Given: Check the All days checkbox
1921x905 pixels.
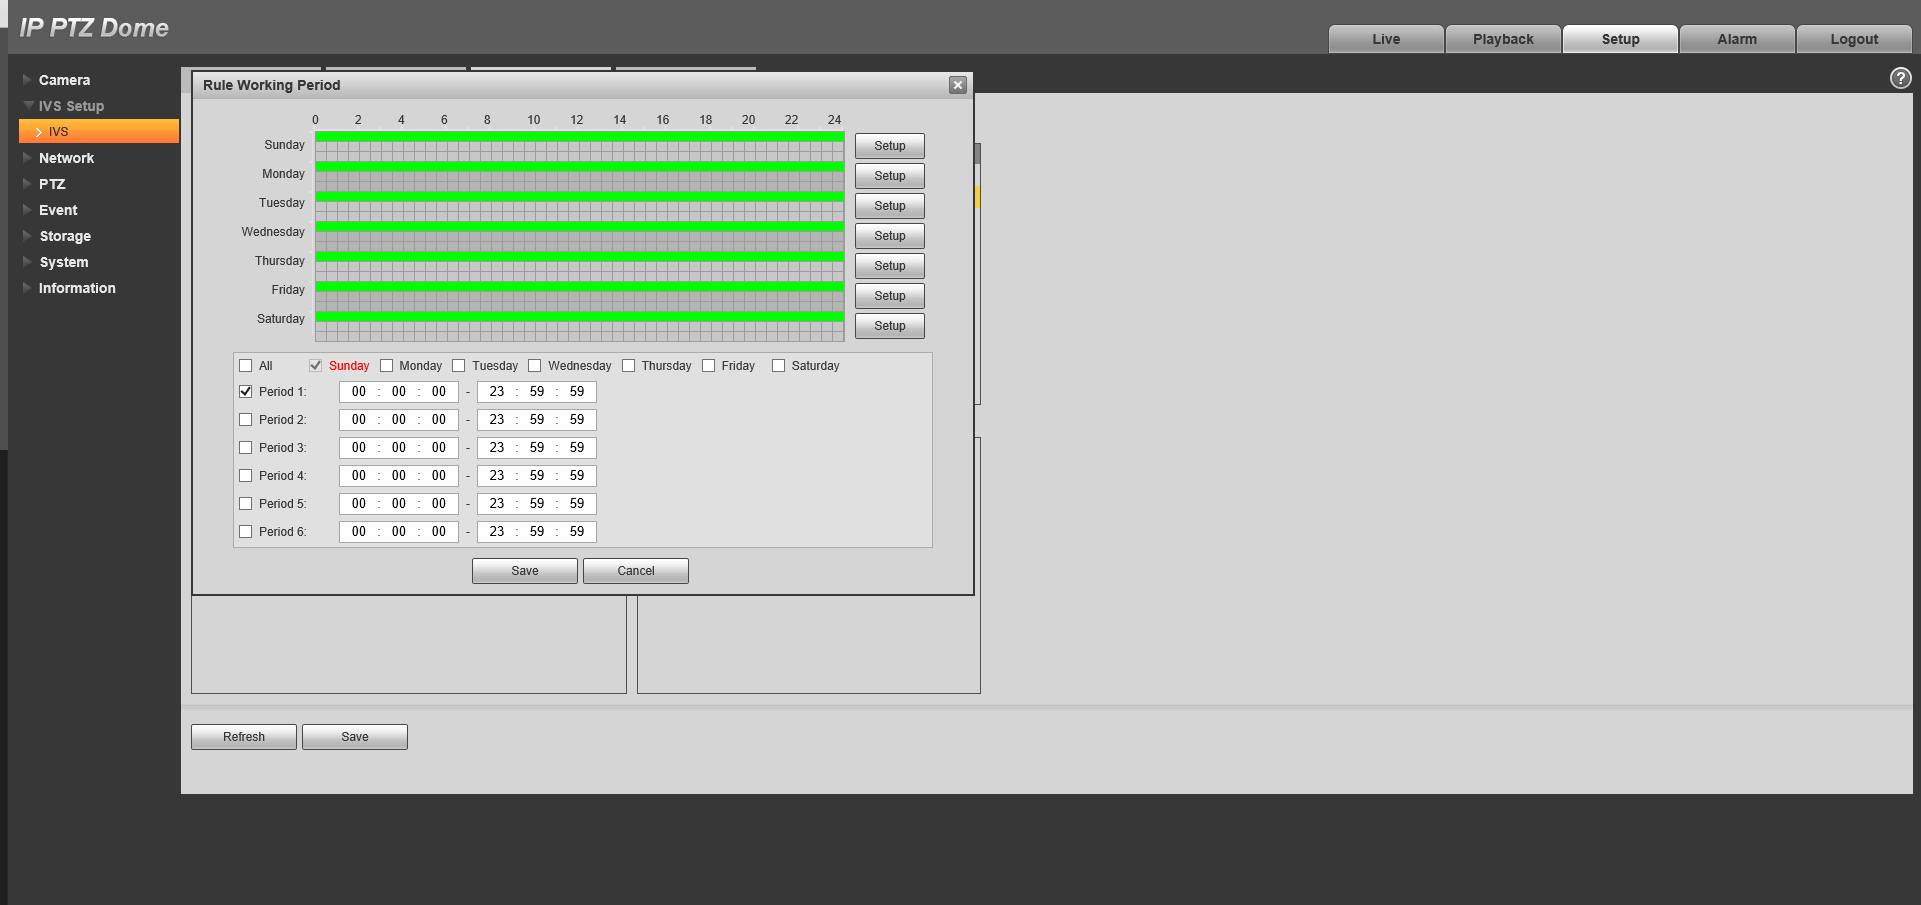Looking at the screenshot, I should [246, 366].
